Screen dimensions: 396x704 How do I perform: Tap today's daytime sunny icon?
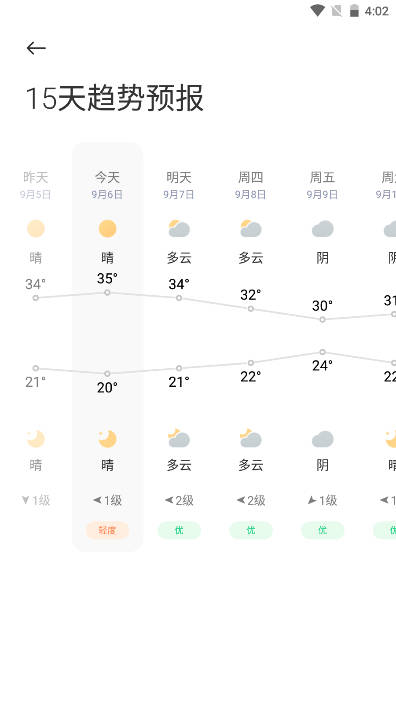[x=107, y=229]
